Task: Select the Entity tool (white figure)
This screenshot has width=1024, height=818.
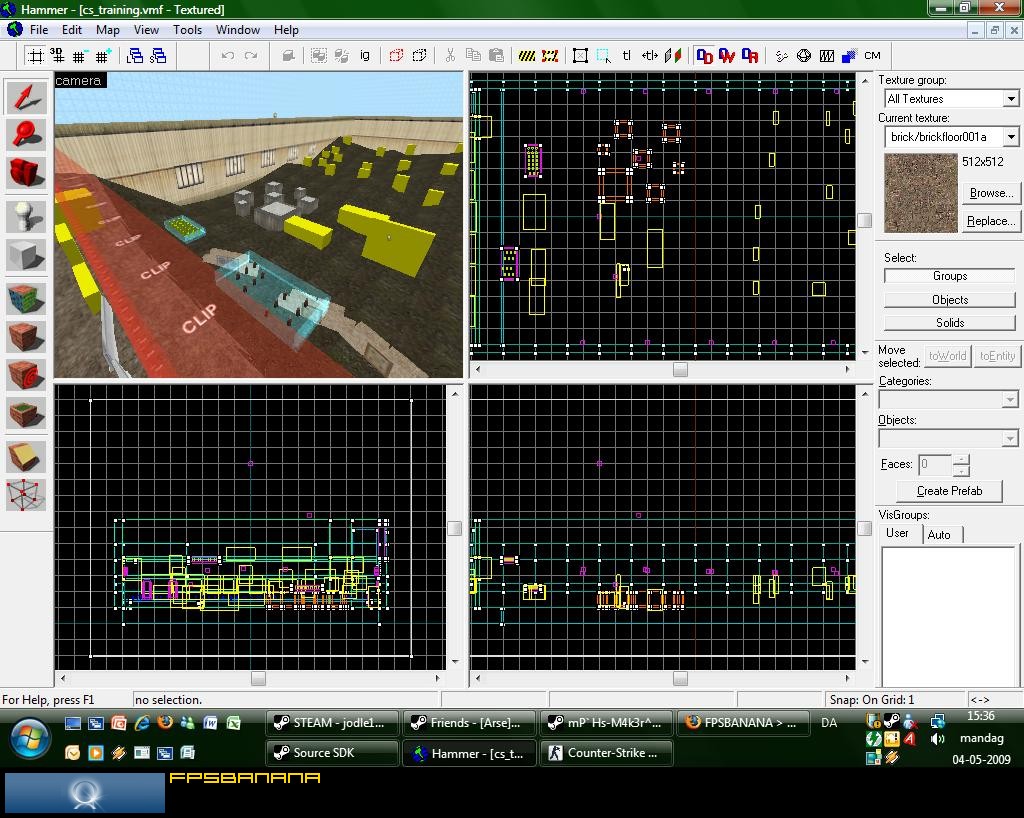Action: click(26, 217)
